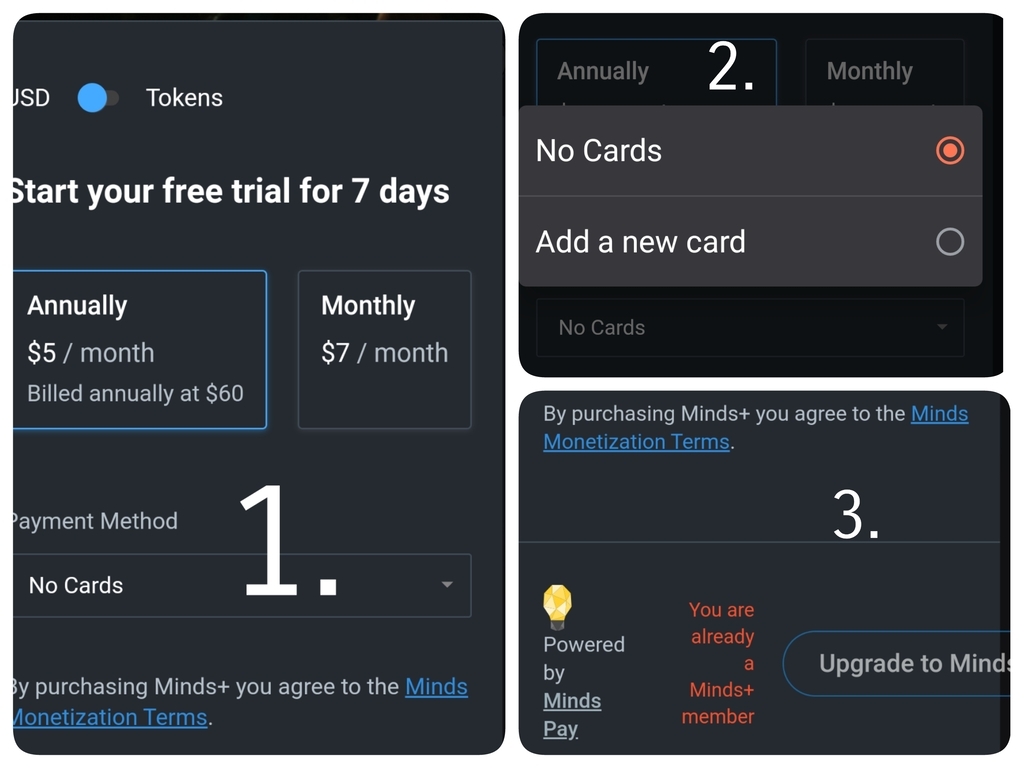1024x768 pixels.
Task: Click the Tokens label beside the switch
Action: coord(184,98)
